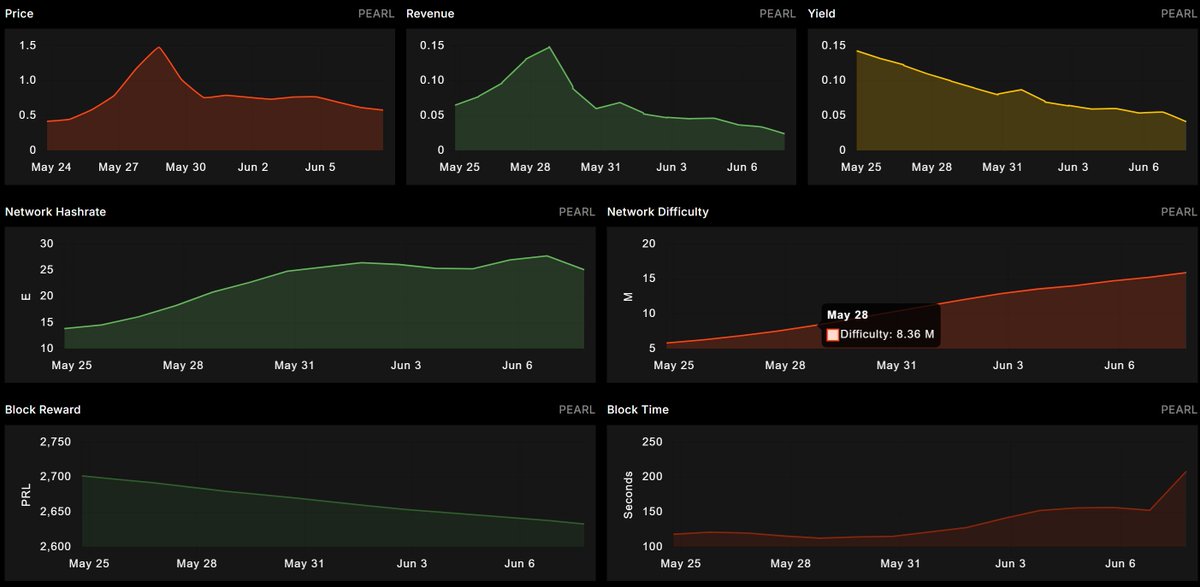Click the '0.10' value on the Yield axis
The image size is (1200, 587).
(x=833, y=80)
